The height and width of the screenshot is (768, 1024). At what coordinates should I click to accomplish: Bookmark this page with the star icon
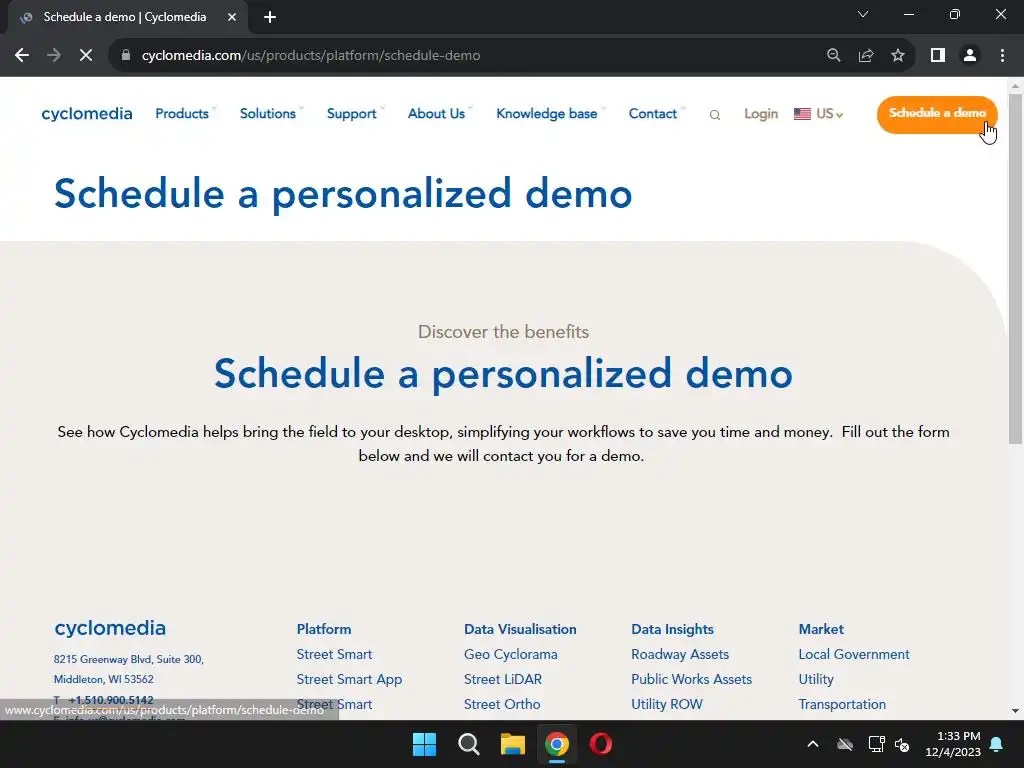coord(898,56)
